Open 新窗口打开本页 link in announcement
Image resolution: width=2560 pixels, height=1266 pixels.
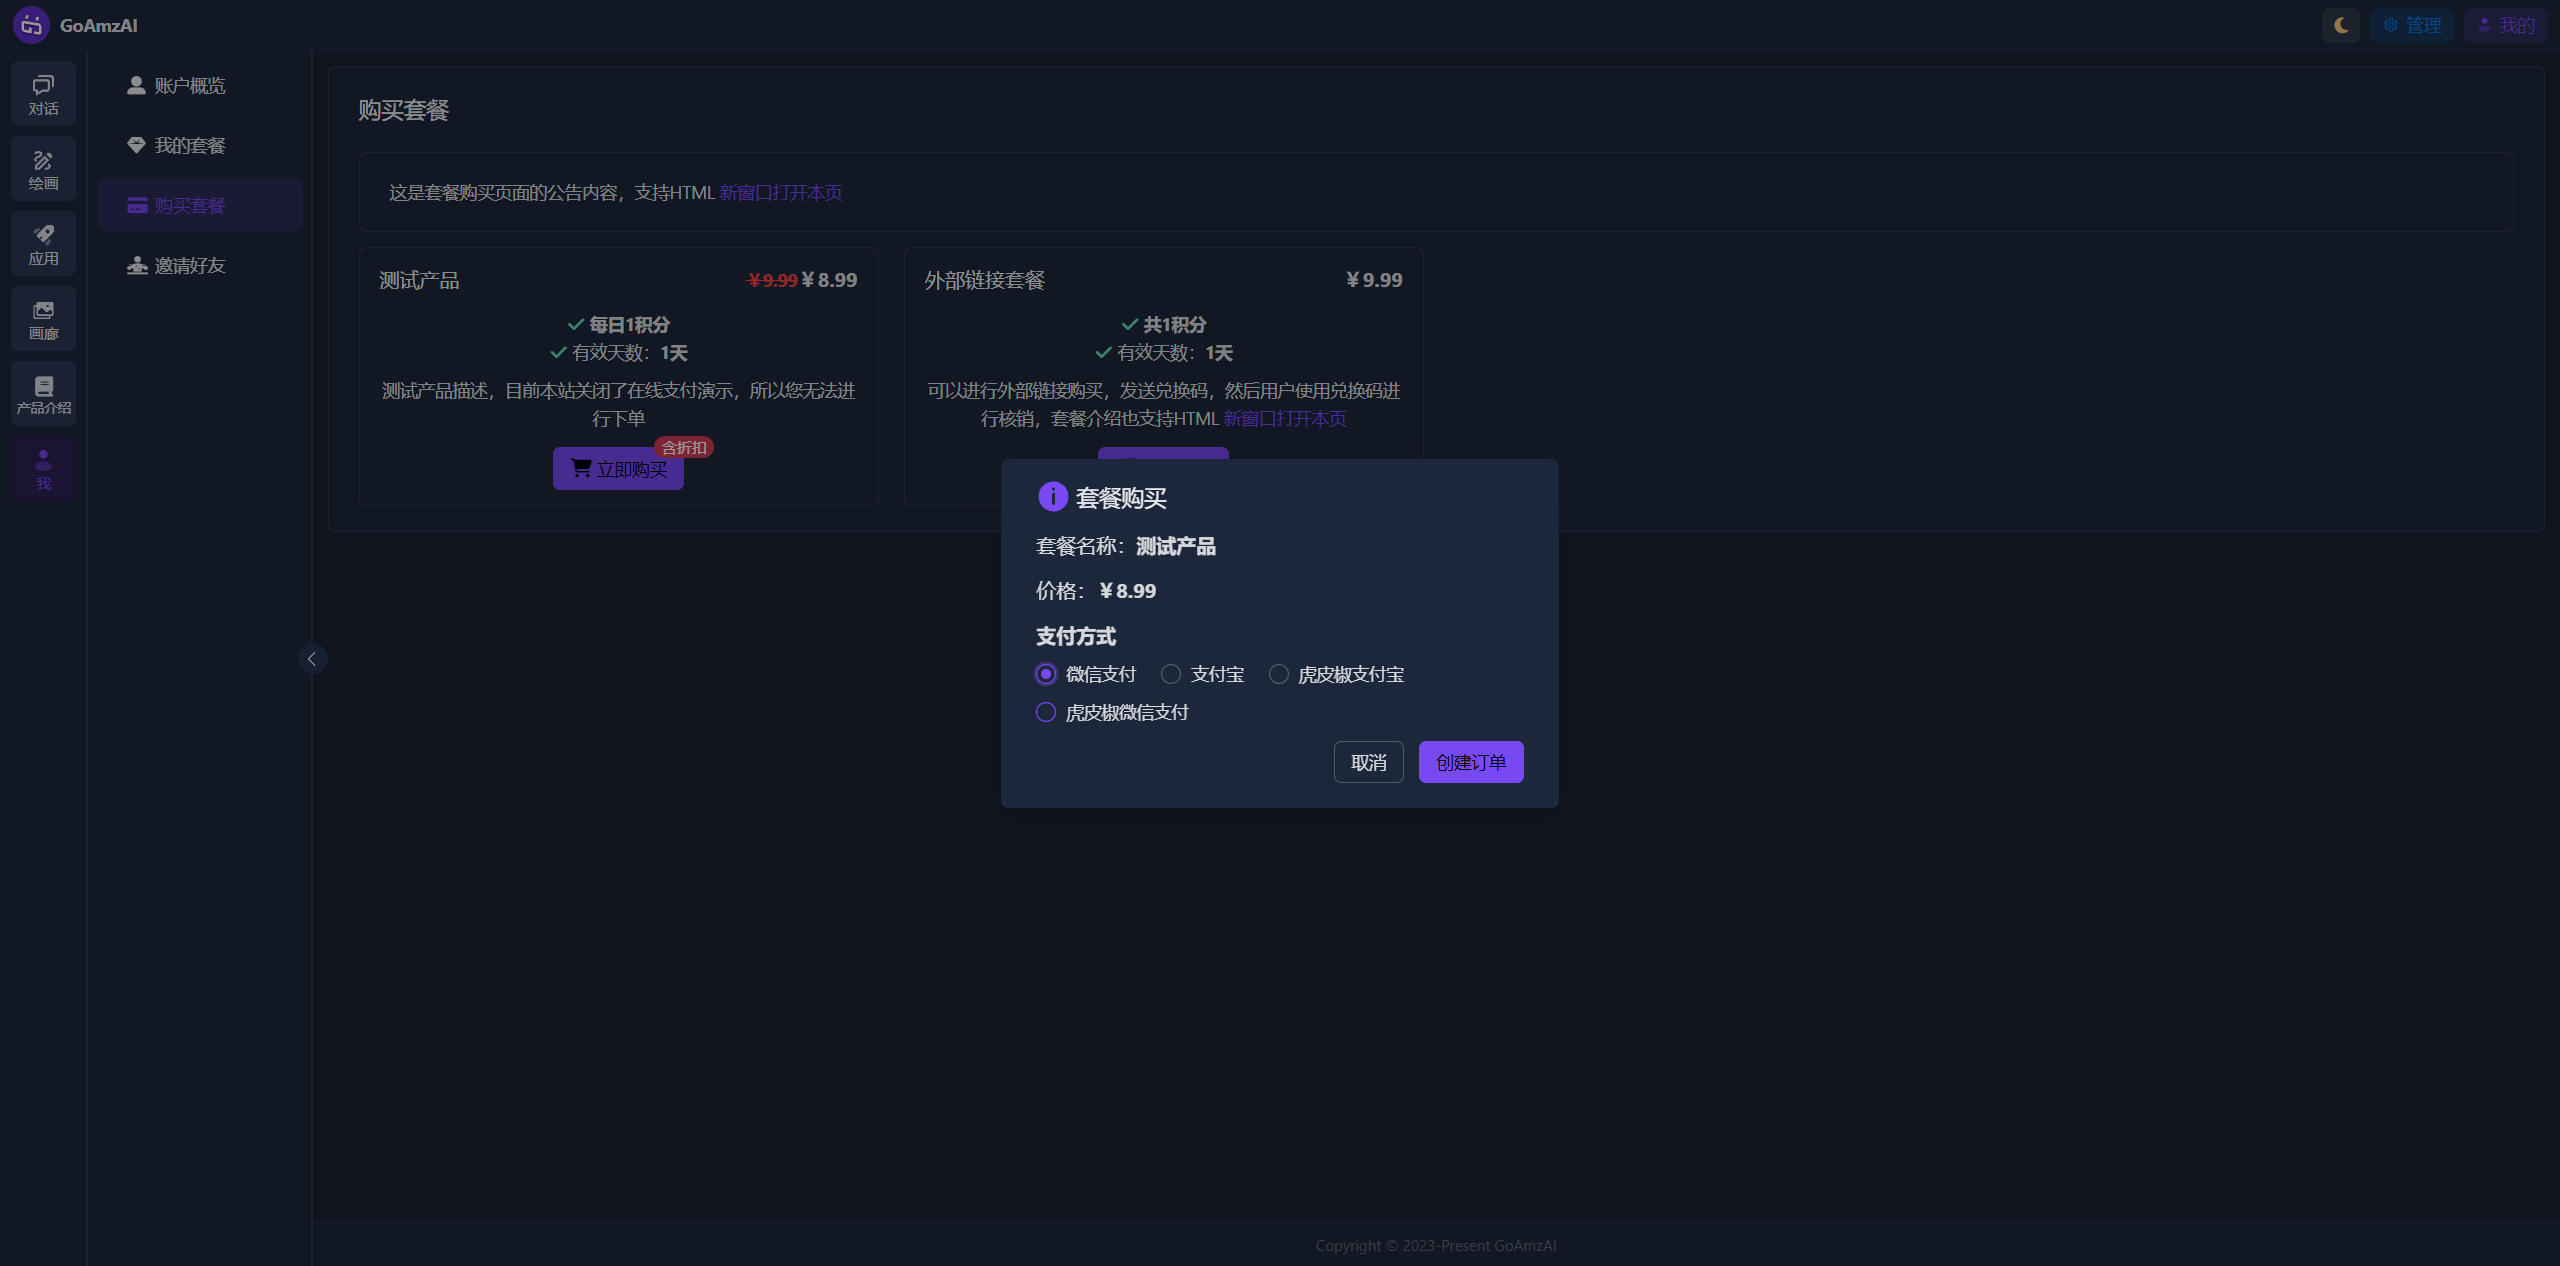pos(780,193)
